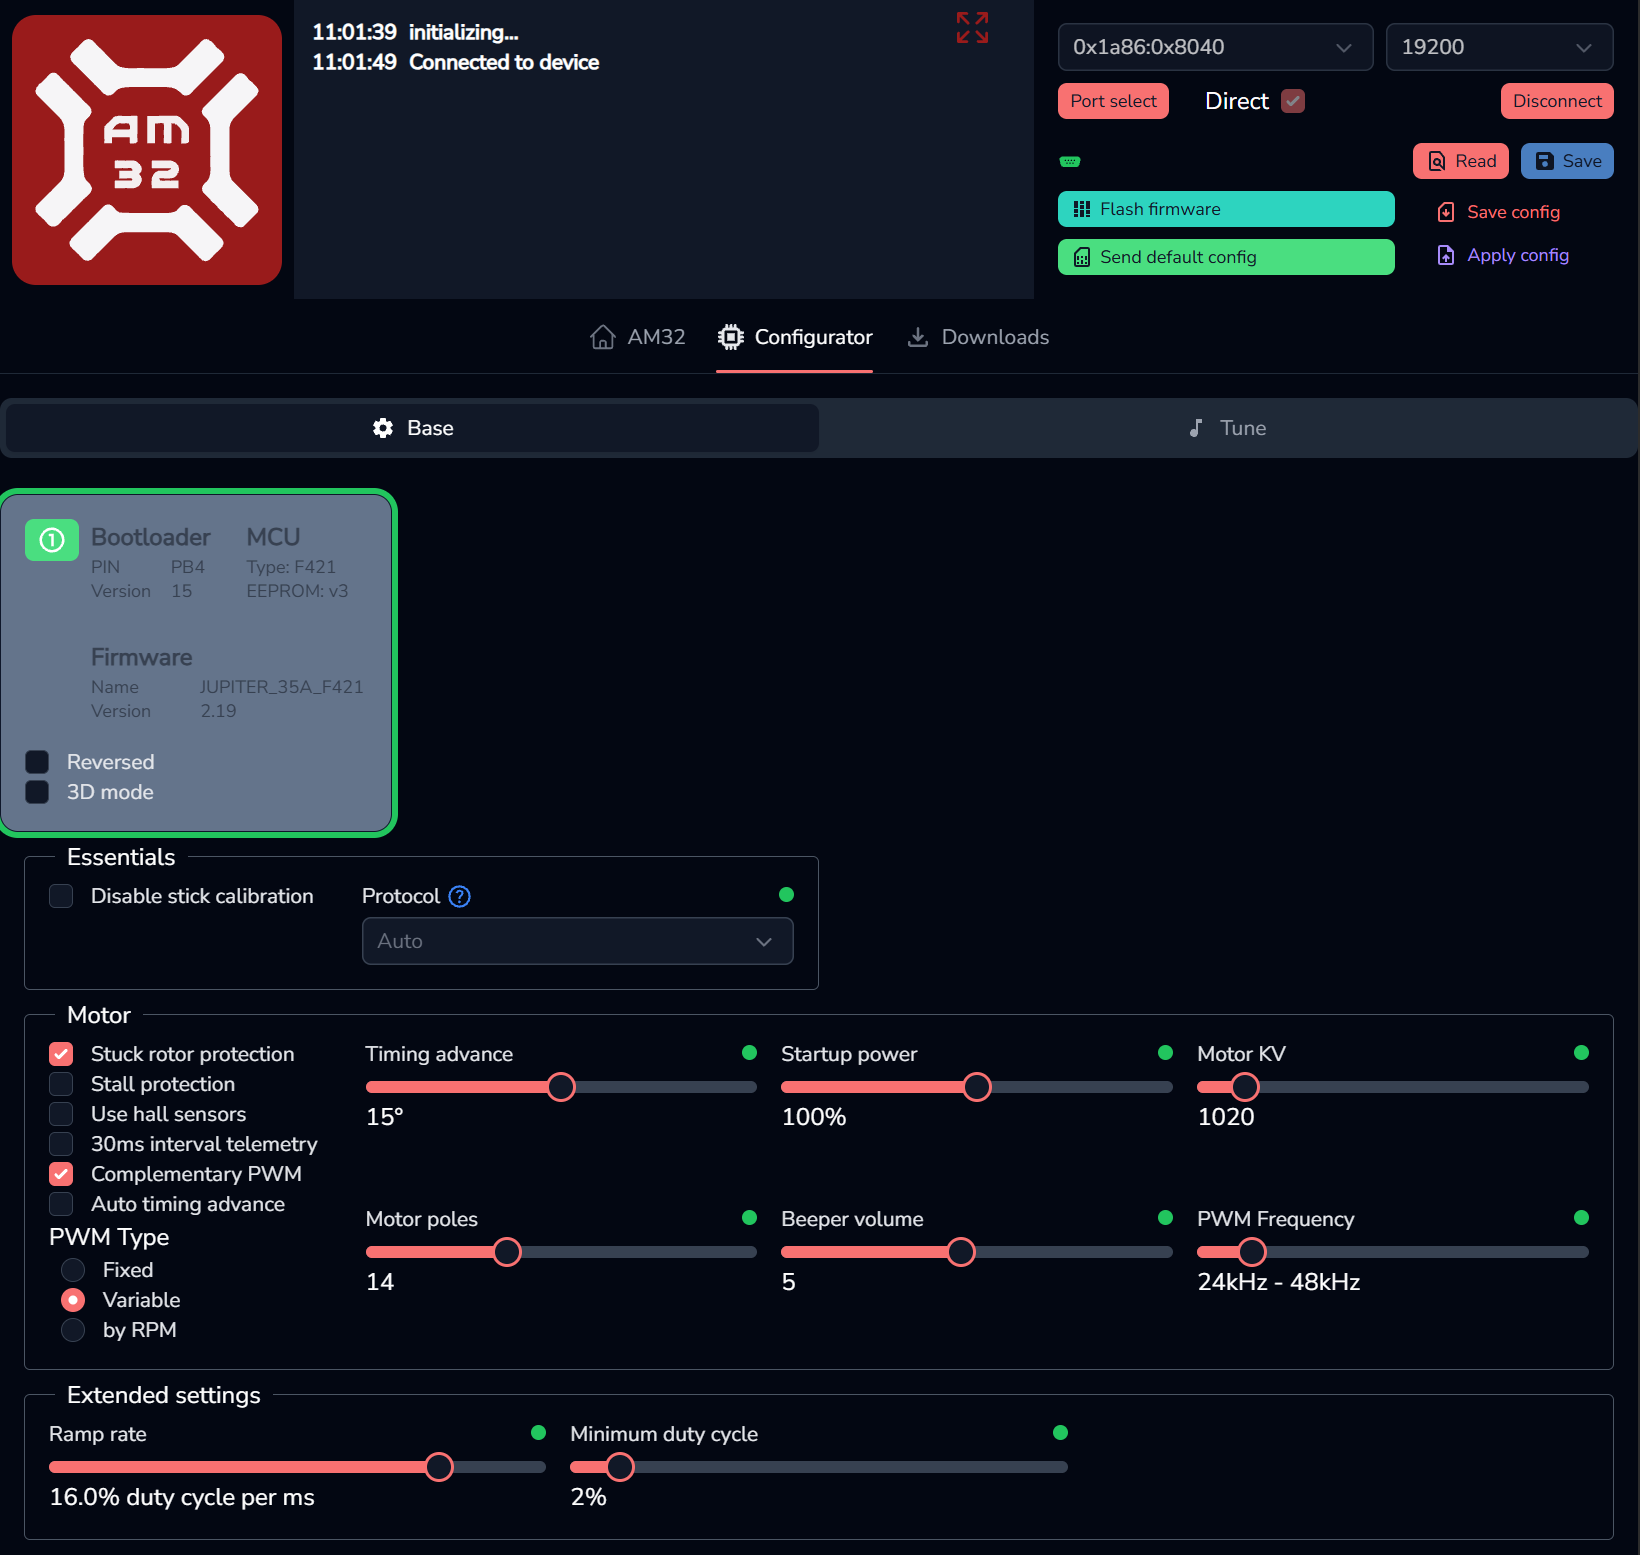Click the Motor KV slider handle
The width and height of the screenshot is (1640, 1555).
point(1245,1087)
